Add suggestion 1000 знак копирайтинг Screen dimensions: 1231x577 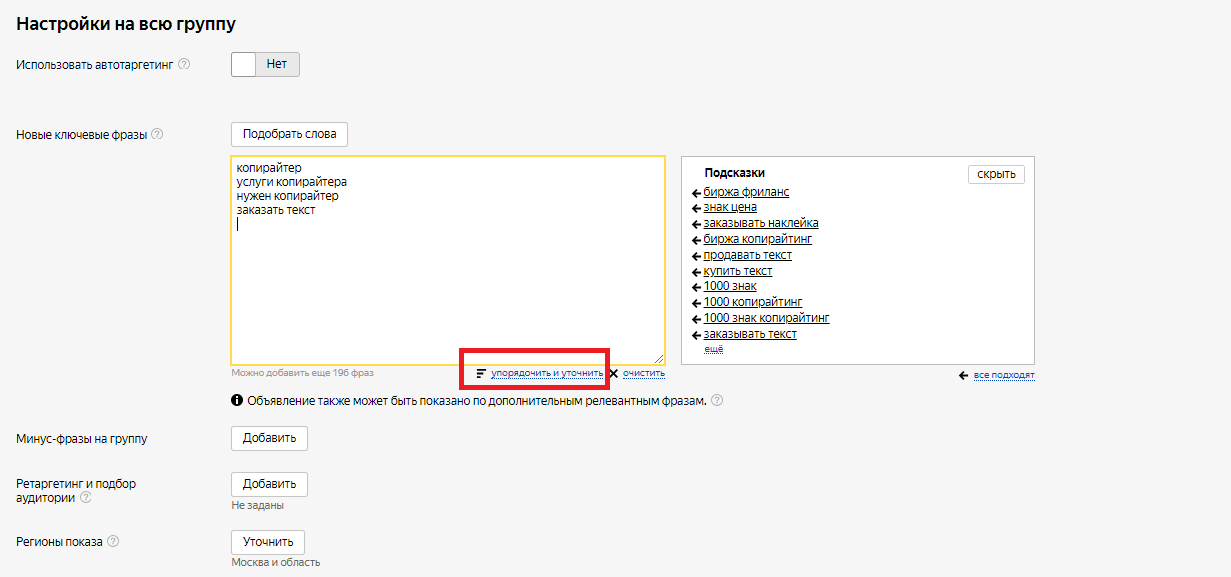pos(766,318)
